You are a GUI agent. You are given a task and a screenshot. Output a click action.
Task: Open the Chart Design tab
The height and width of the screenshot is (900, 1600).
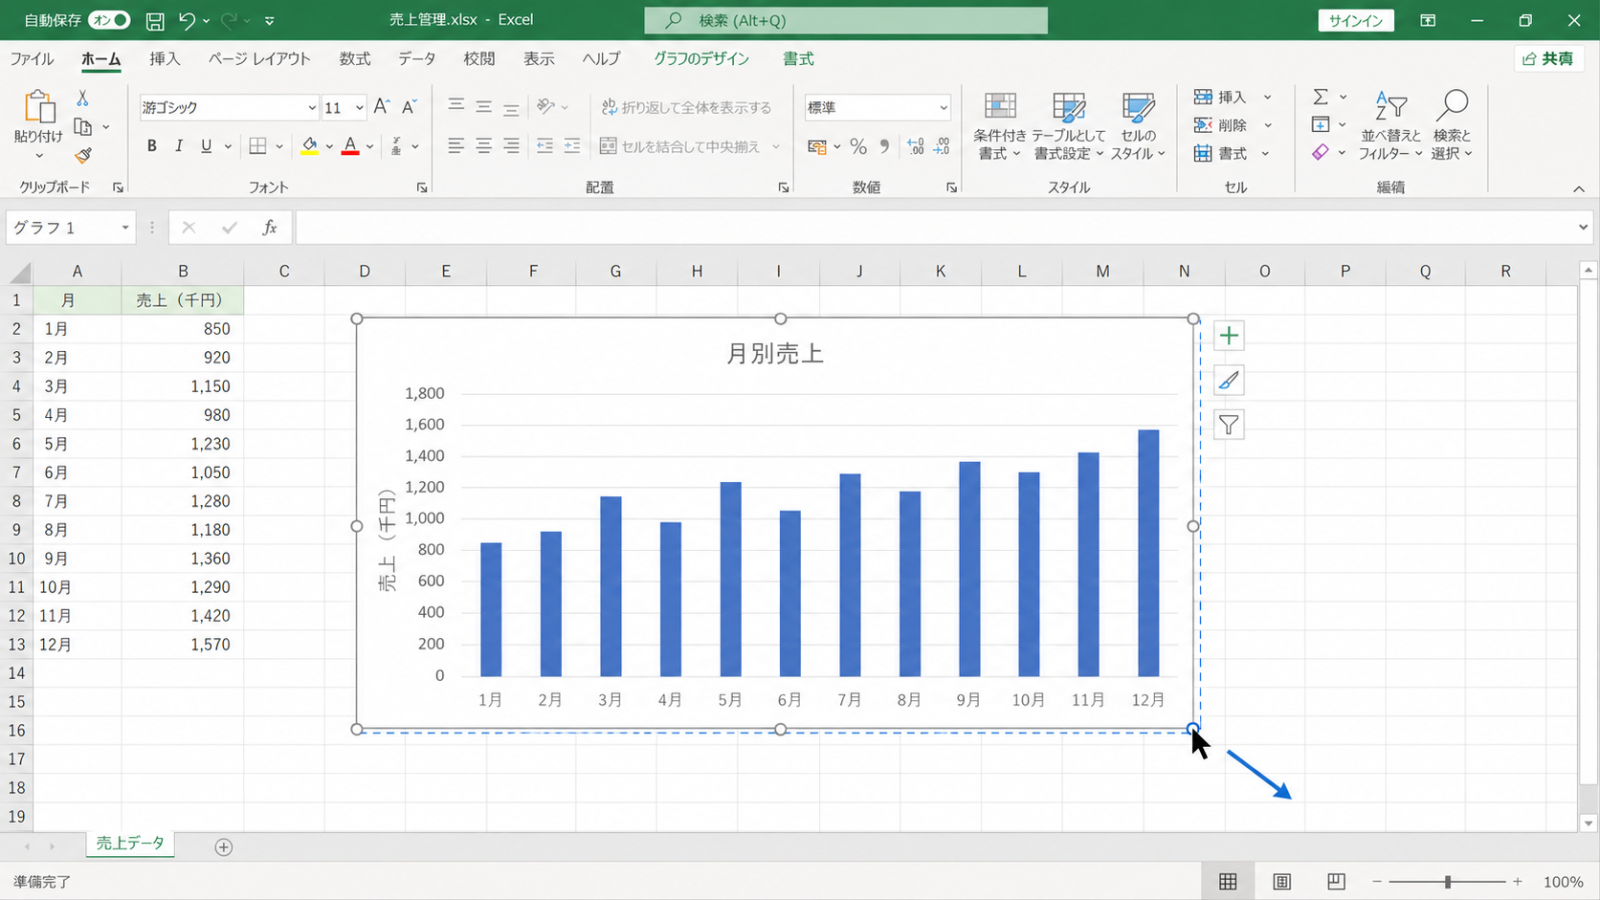click(x=701, y=59)
